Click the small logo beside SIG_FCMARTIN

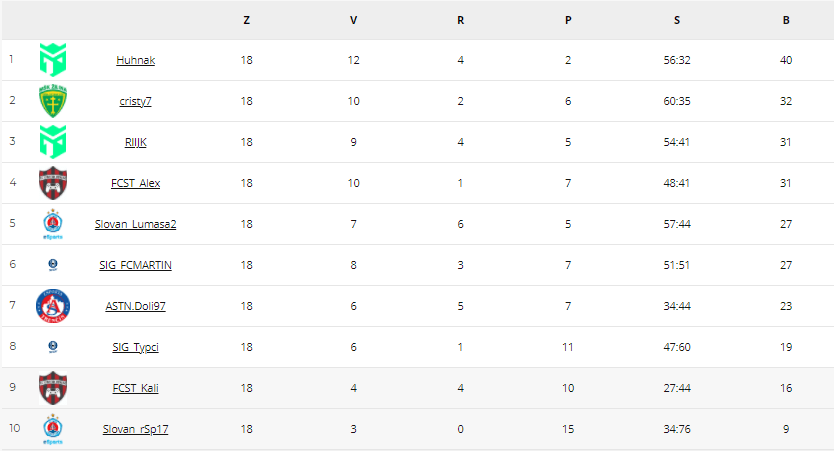tap(53, 265)
